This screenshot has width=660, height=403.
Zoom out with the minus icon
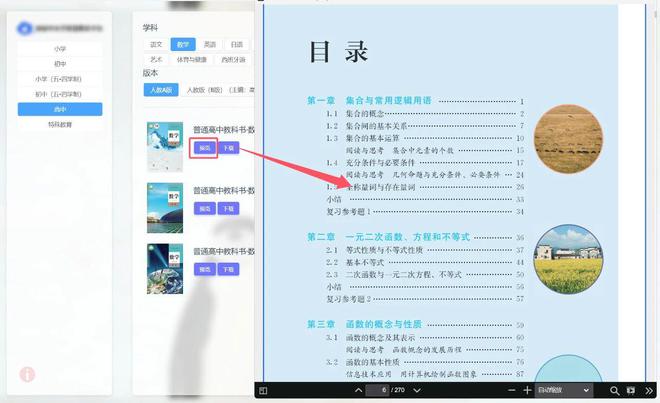coord(511,390)
